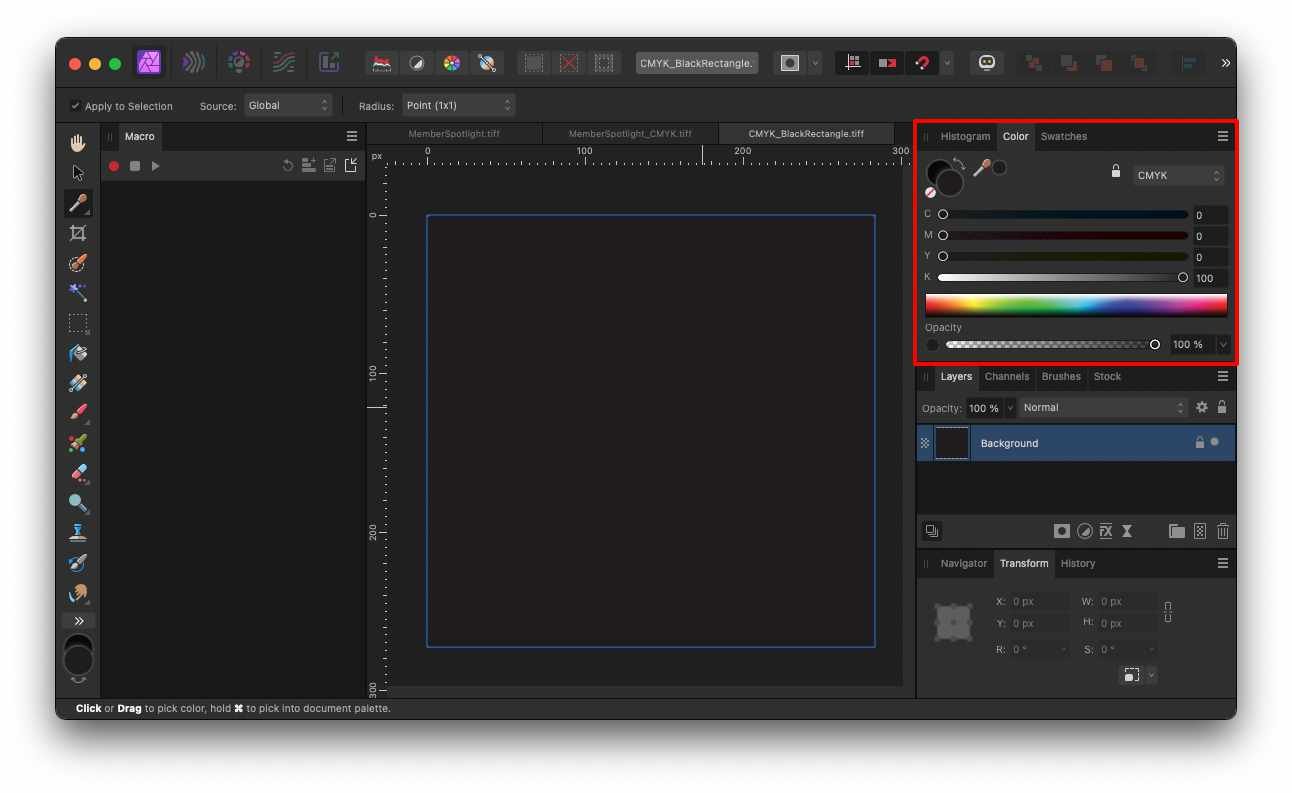Image resolution: width=1292 pixels, height=793 pixels.
Task: Open the Tone Mapping Persona
Action: click(x=283, y=63)
